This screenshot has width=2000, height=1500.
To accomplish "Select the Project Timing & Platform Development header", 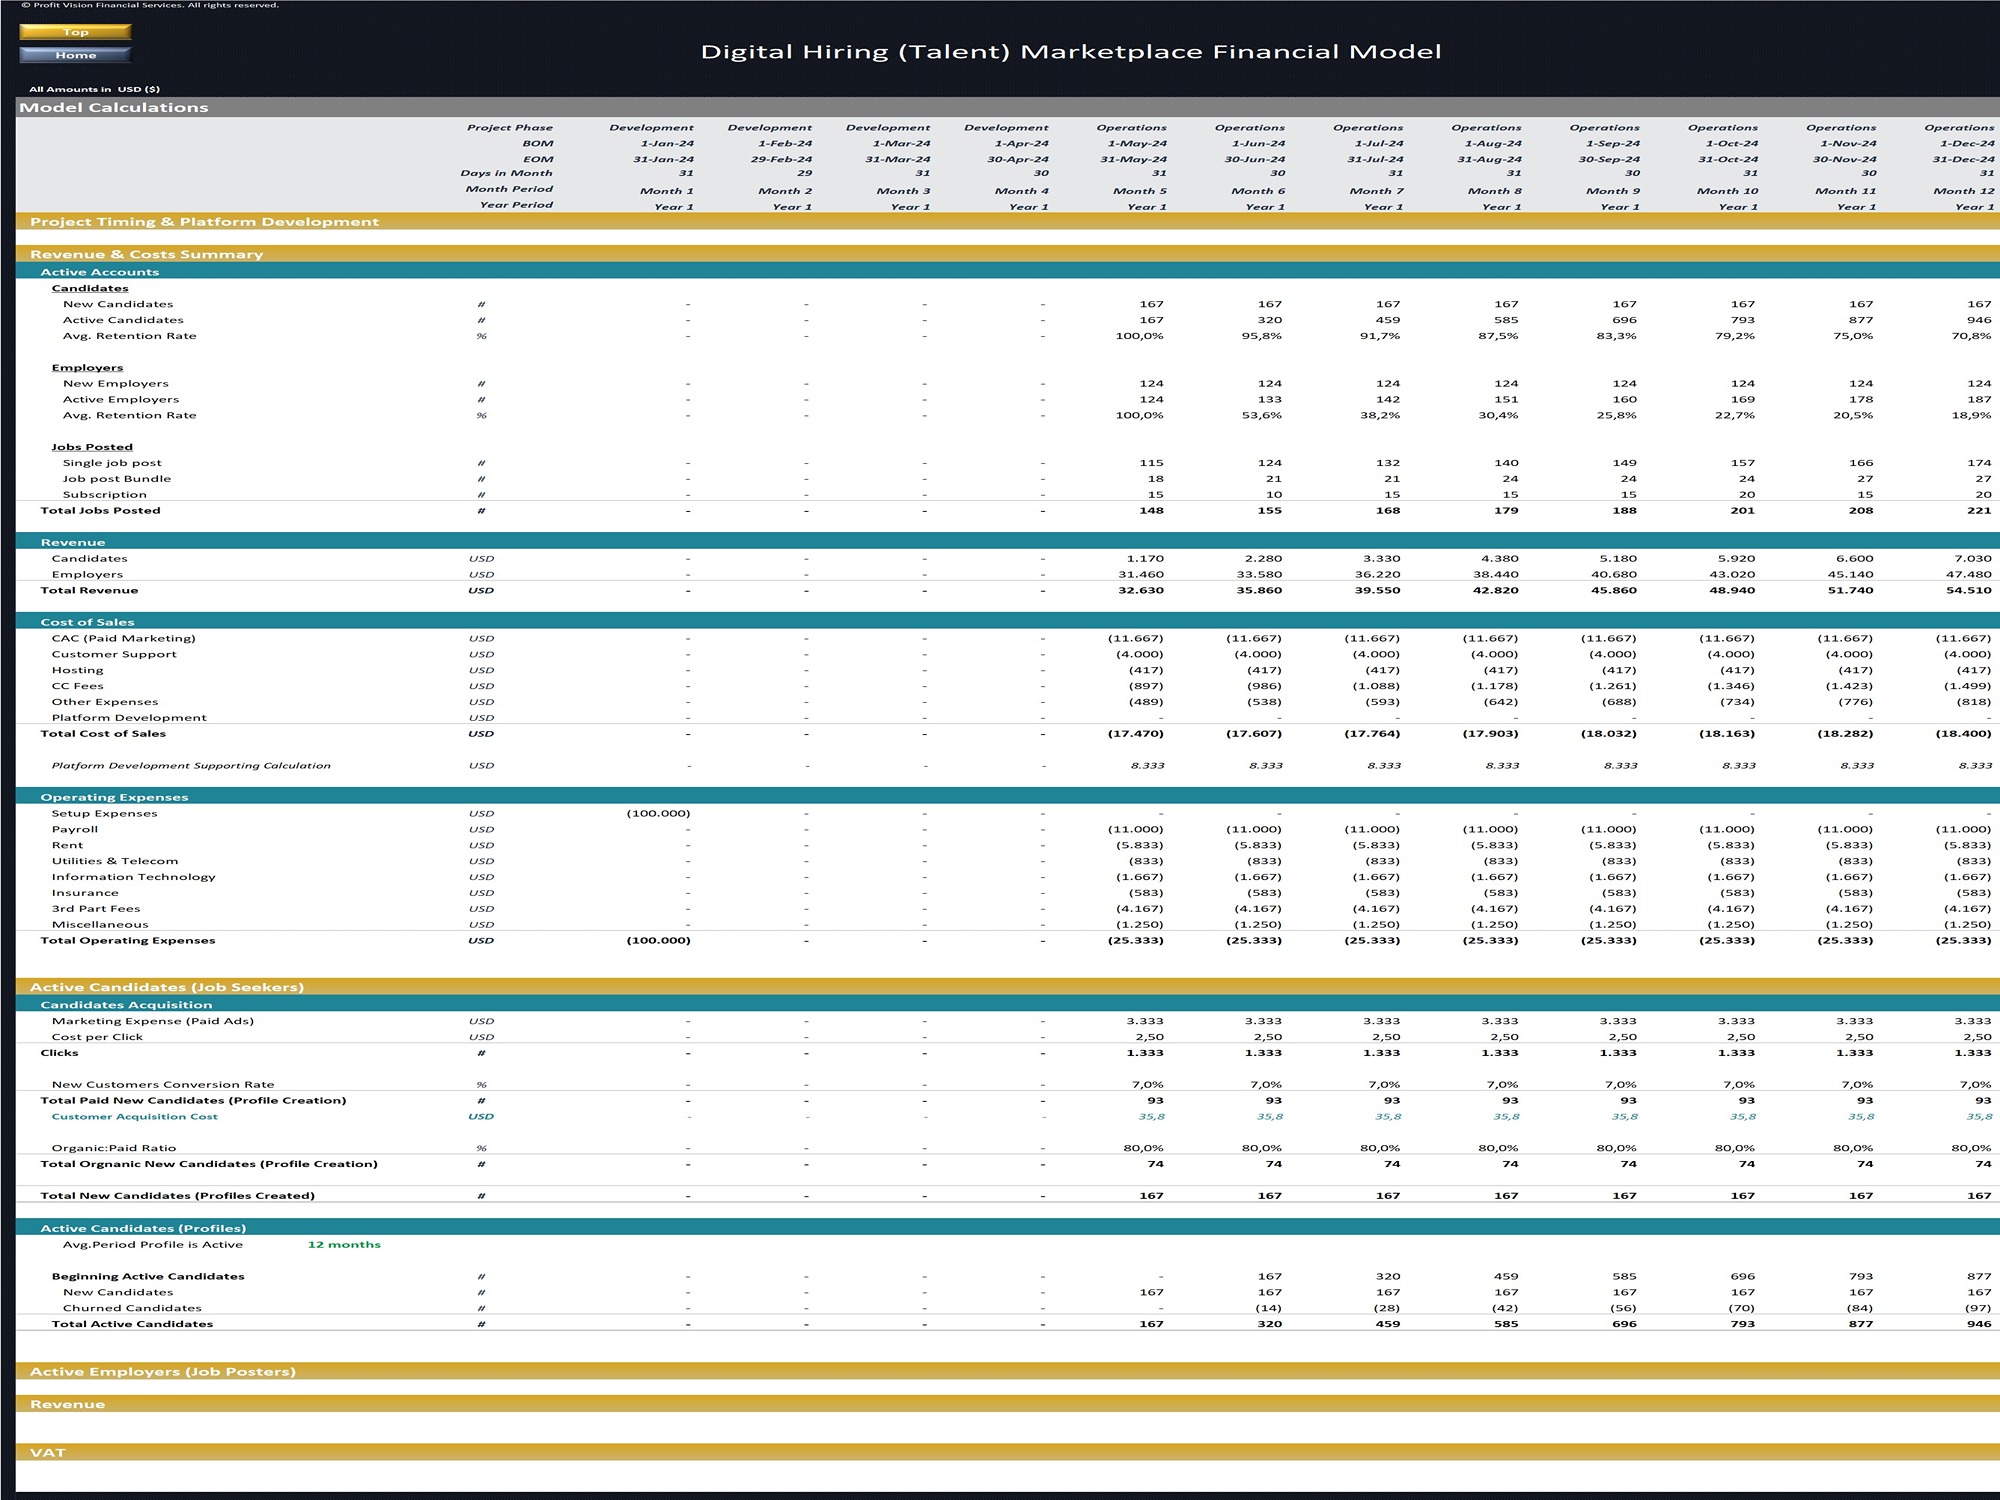I will click(1008, 222).
